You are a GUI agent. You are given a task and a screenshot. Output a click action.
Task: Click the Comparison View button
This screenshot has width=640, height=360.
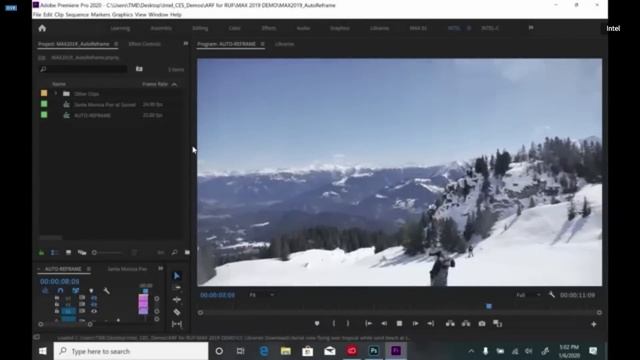497,324
